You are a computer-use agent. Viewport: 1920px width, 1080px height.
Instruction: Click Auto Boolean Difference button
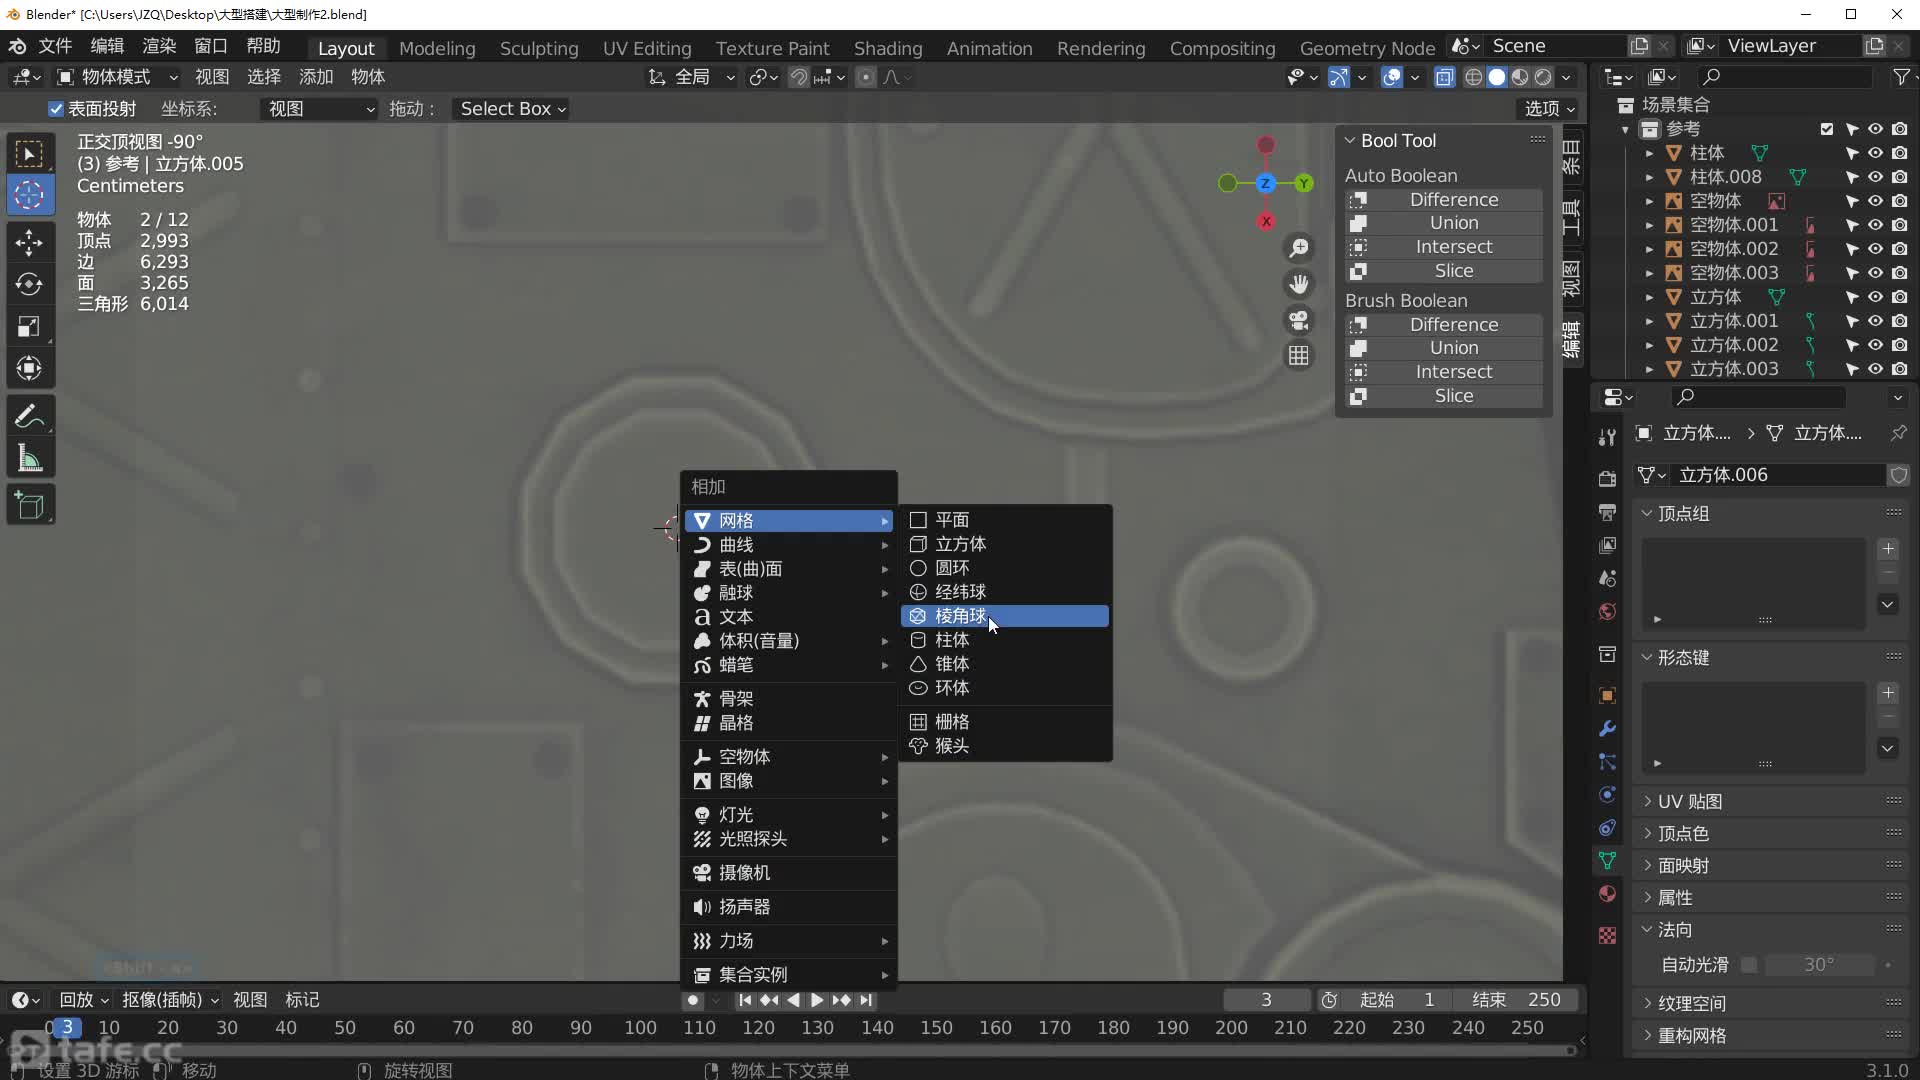pyautogui.click(x=1452, y=199)
